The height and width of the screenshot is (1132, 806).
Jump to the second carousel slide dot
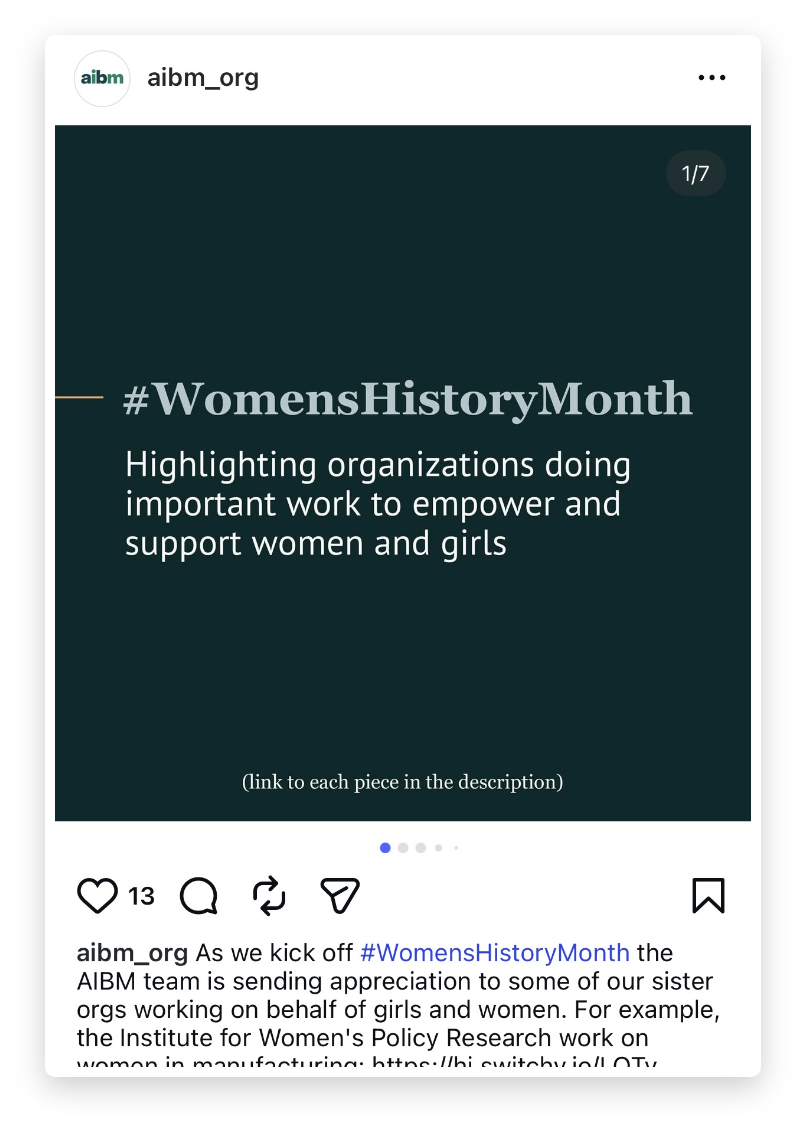click(x=403, y=848)
